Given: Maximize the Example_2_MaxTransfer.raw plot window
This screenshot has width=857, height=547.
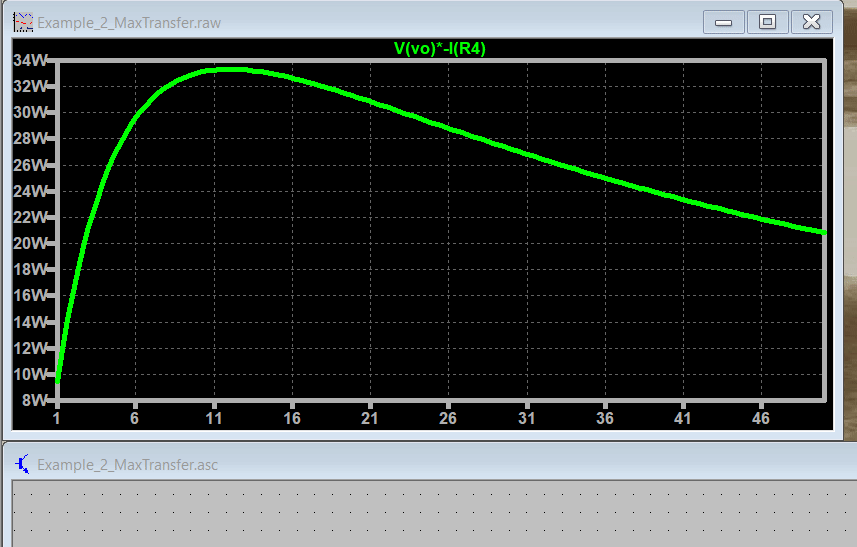Looking at the screenshot, I should point(767,21).
